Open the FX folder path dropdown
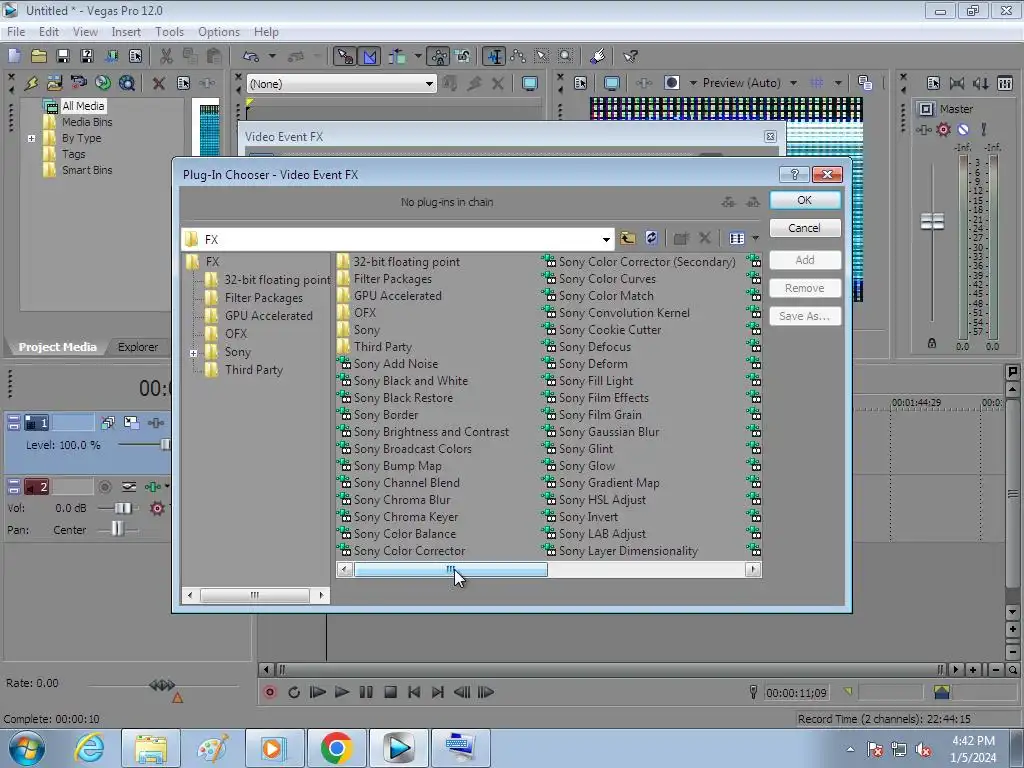The height and width of the screenshot is (768, 1024). [x=605, y=239]
